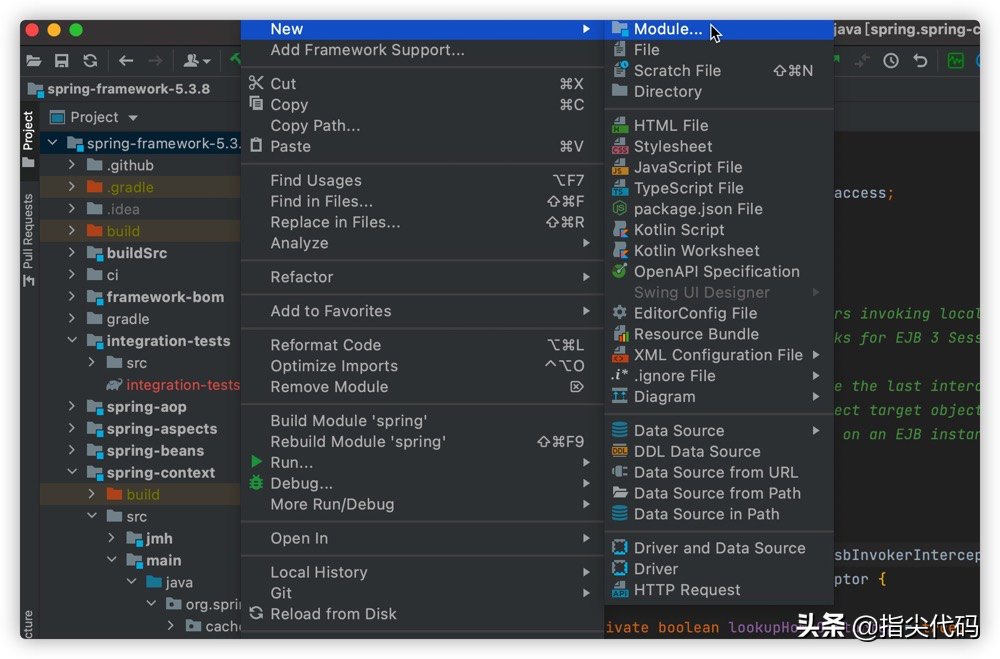Choose Reload from Disk item
Image resolution: width=1000 pixels, height=659 pixels.
point(422,614)
